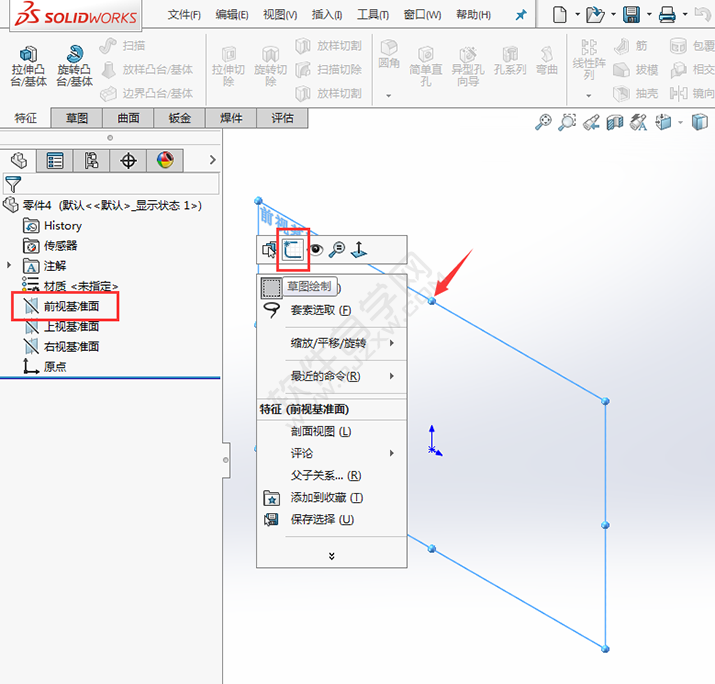
Task: Switch to the 钣金 (Sheet Metal) tab
Action: [x=179, y=118]
